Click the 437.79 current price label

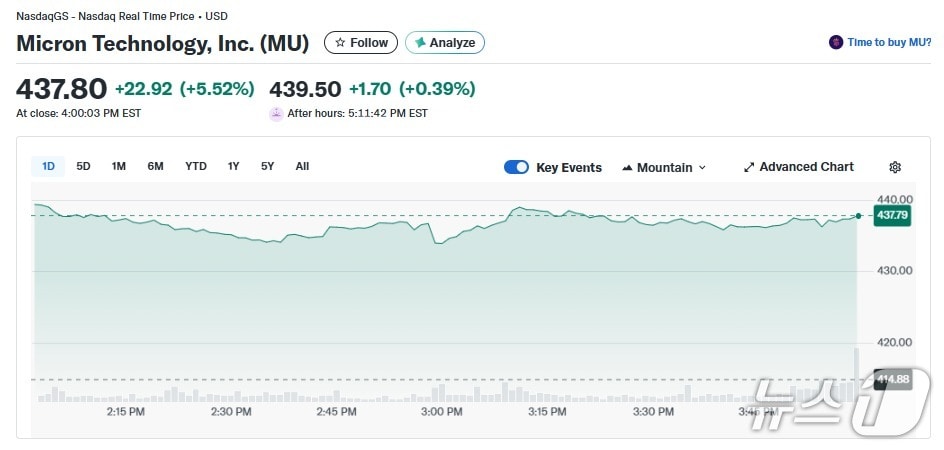click(891, 215)
